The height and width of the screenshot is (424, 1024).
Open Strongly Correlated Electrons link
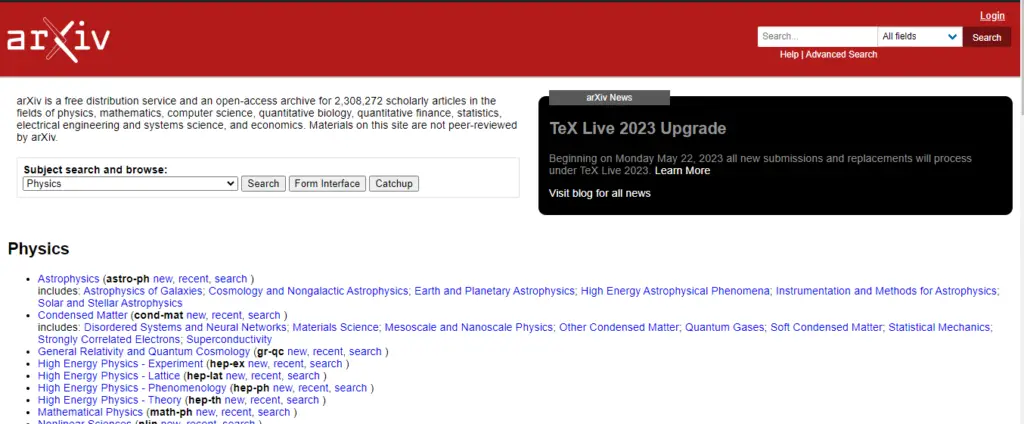[109, 340]
